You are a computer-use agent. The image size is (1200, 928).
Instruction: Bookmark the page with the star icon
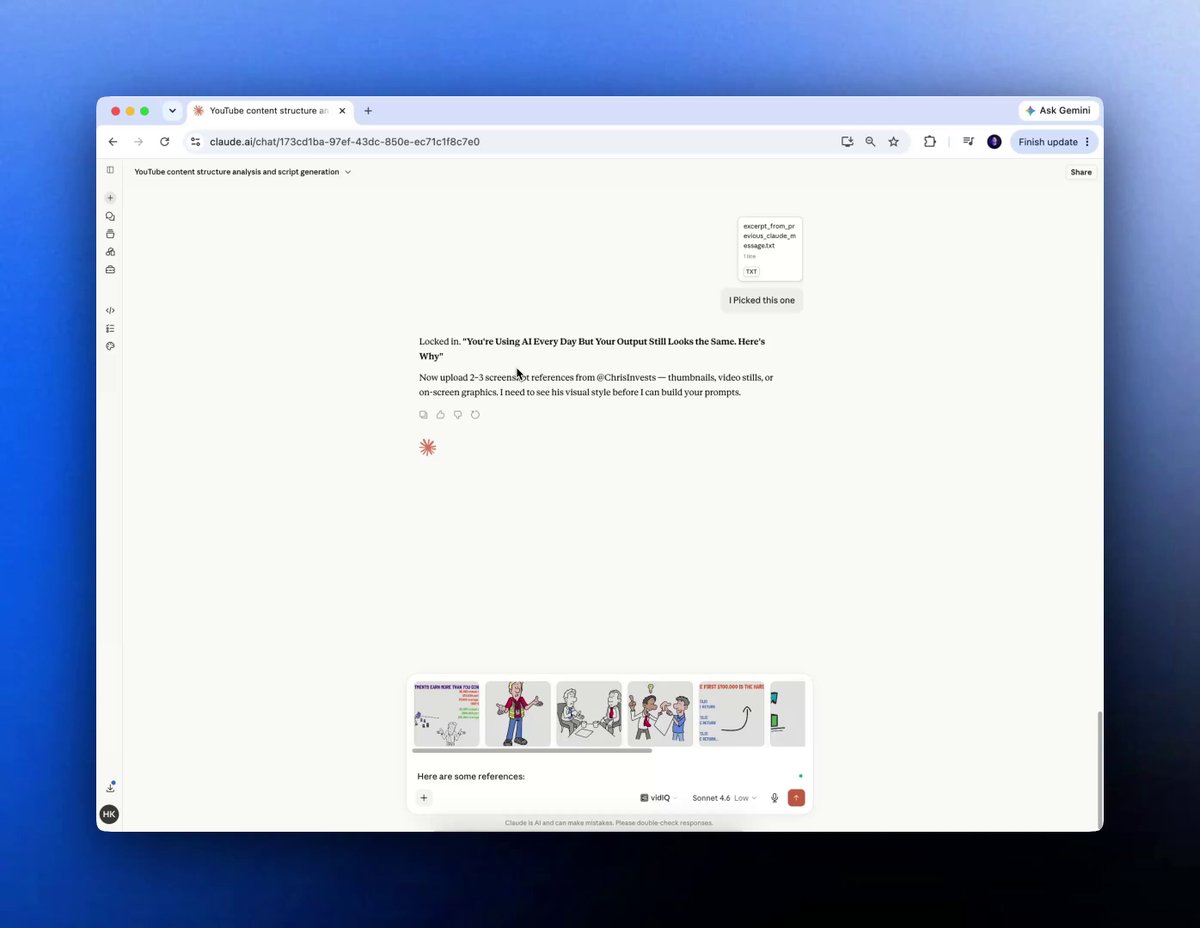[893, 142]
